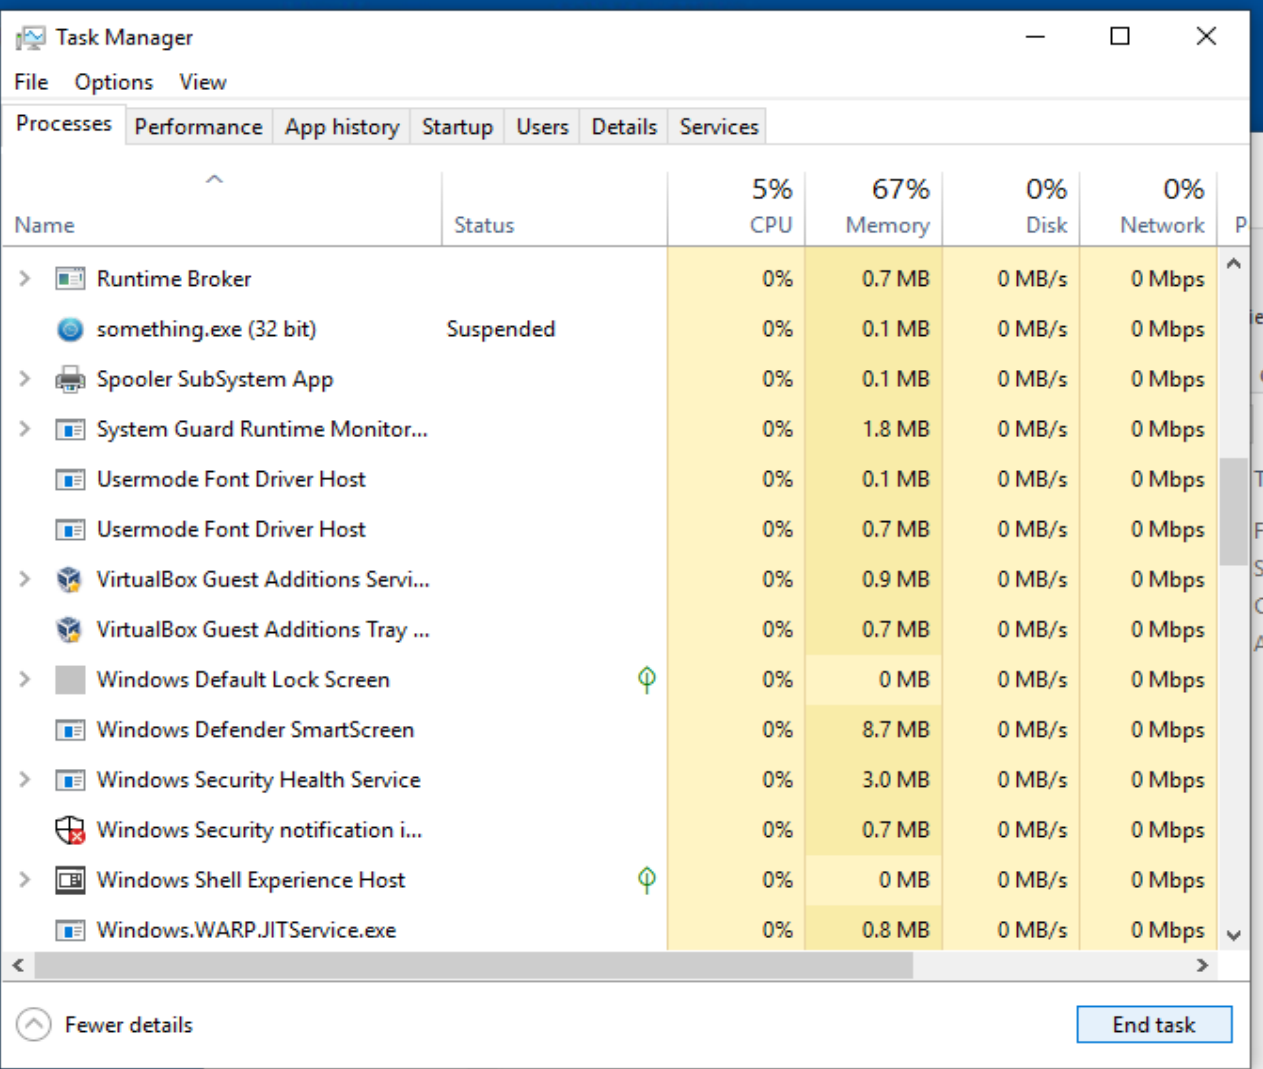Sort processes by Disk column
Image resolution: width=1263 pixels, height=1069 pixels.
(x=1011, y=209)
